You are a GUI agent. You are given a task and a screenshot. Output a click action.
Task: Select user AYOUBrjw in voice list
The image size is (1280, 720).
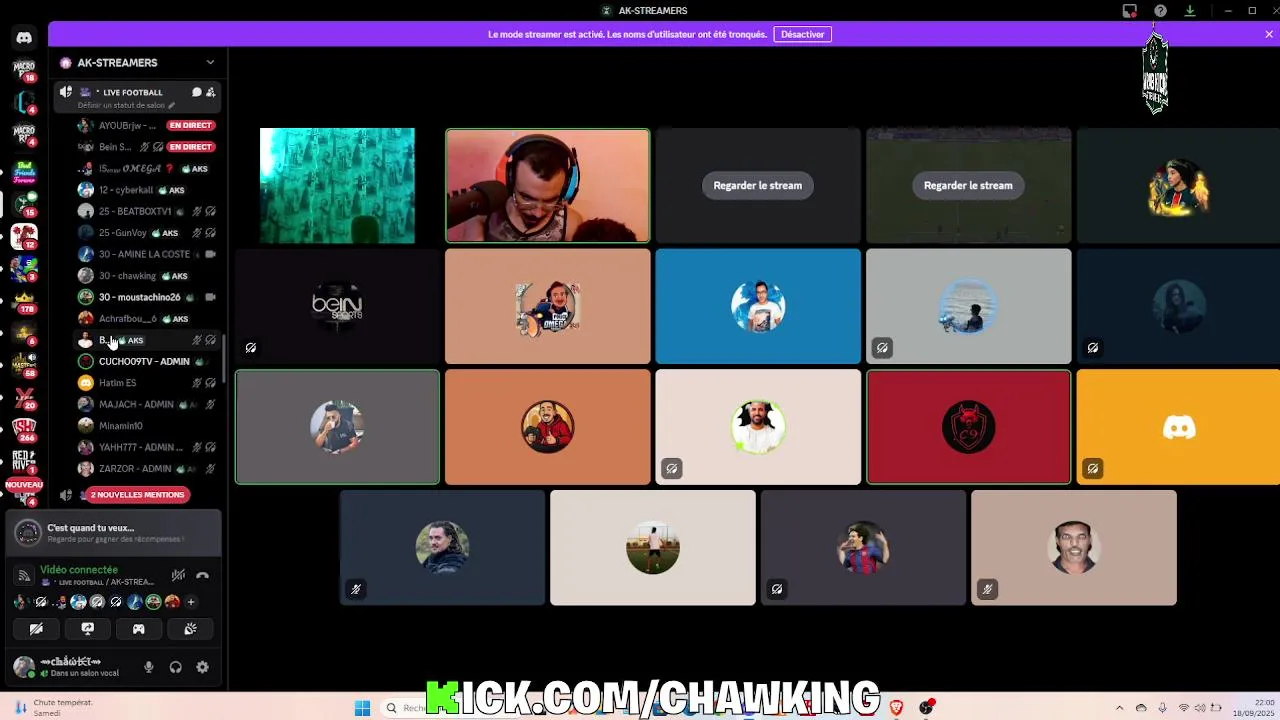147,125
